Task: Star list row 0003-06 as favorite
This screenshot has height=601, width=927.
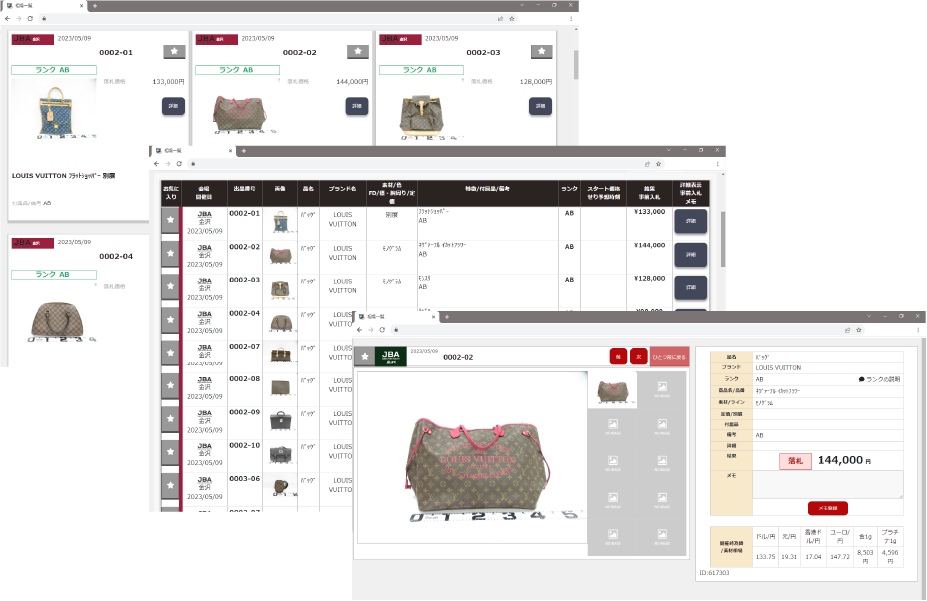Action: [170, 485]
